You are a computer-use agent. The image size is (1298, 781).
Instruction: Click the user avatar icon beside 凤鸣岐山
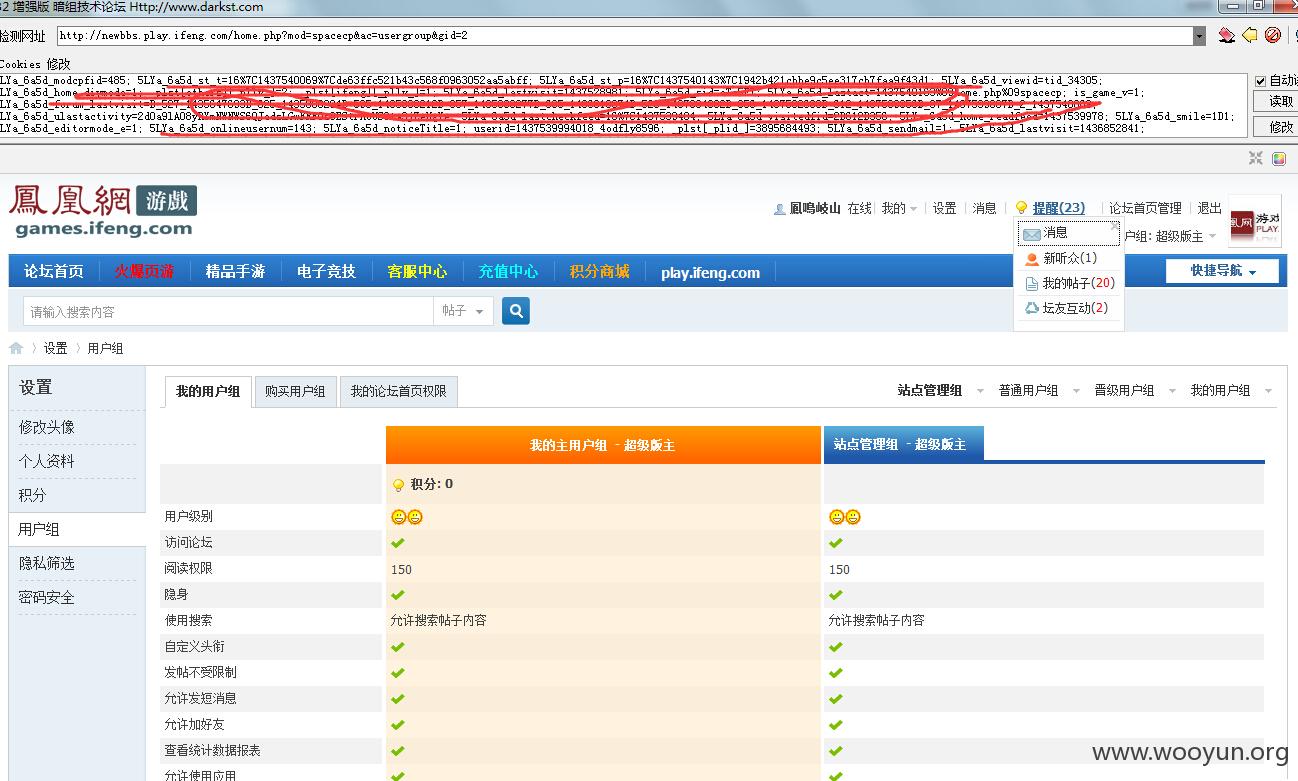point(779,209)
